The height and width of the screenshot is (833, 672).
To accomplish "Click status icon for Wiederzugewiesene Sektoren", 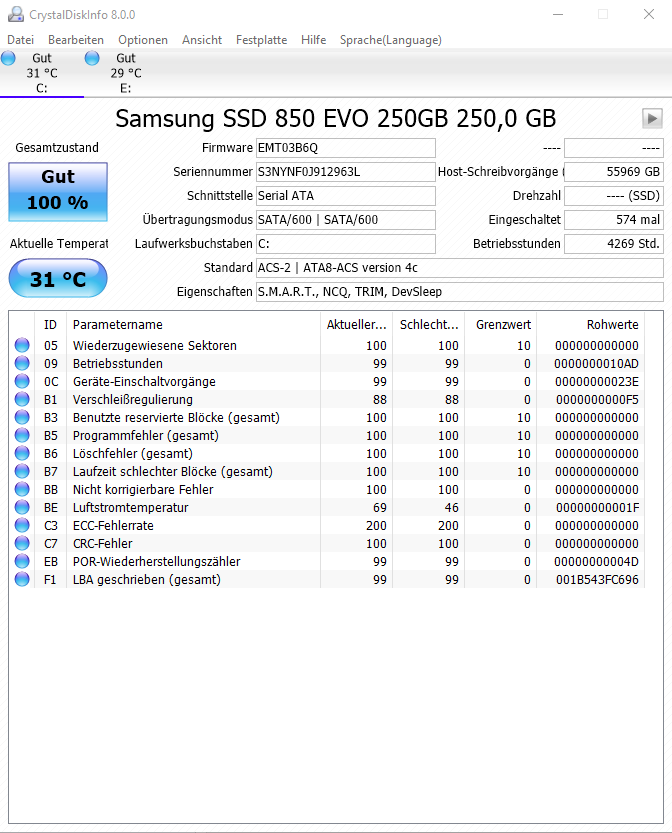I will click(x=22, y=345).
